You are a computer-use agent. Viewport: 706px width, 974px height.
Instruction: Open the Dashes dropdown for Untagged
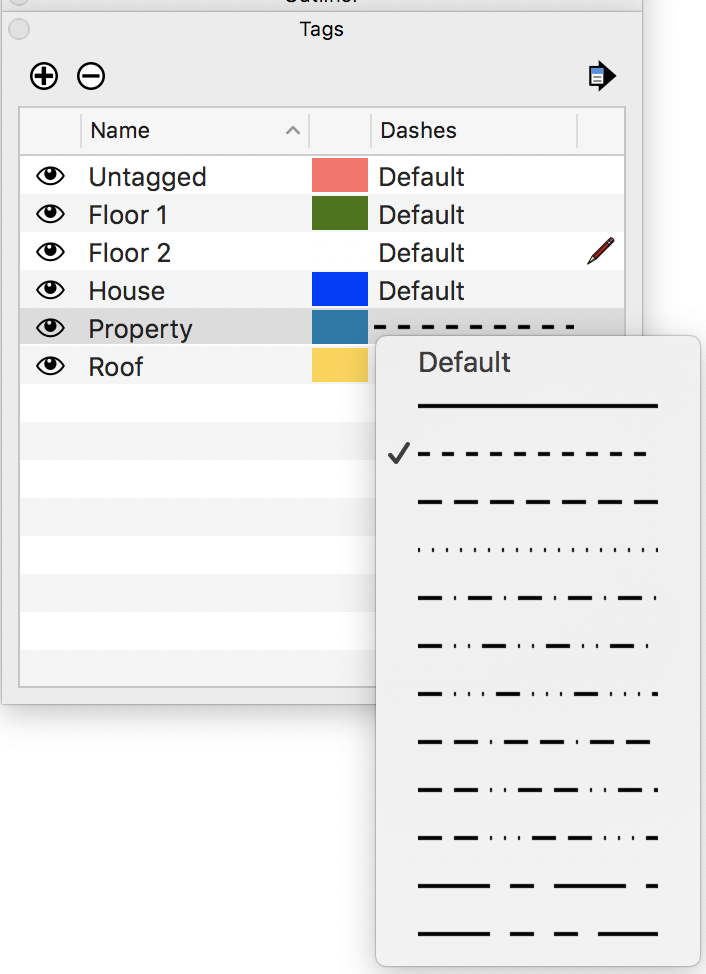pyautogui.click(x=422, y=177)
